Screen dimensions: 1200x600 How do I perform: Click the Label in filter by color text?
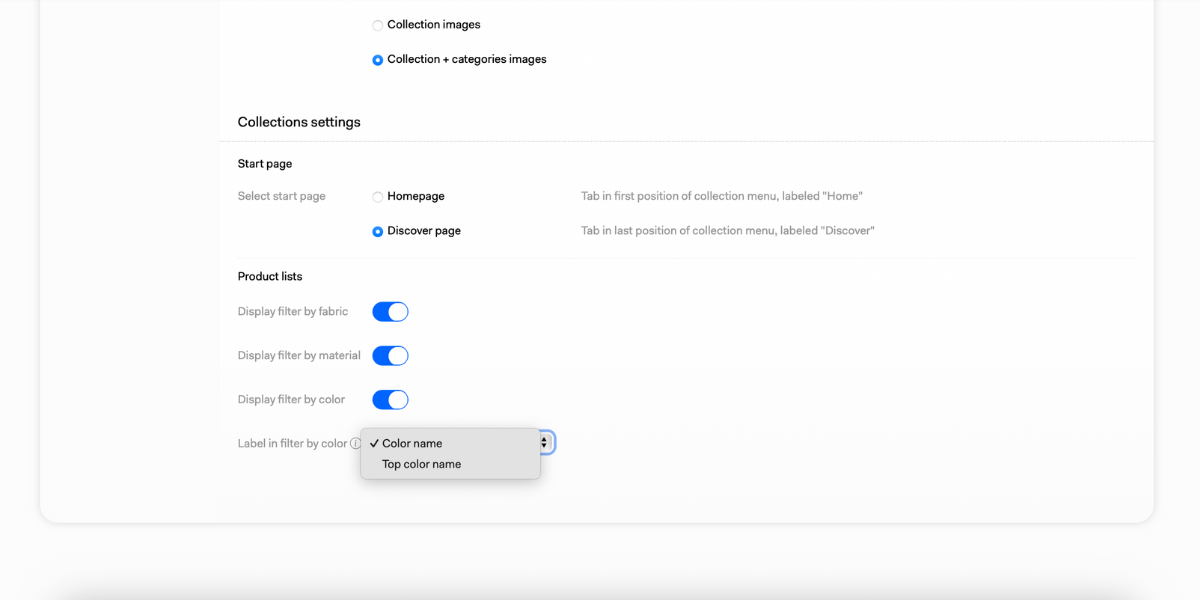(x=292, y=444)
